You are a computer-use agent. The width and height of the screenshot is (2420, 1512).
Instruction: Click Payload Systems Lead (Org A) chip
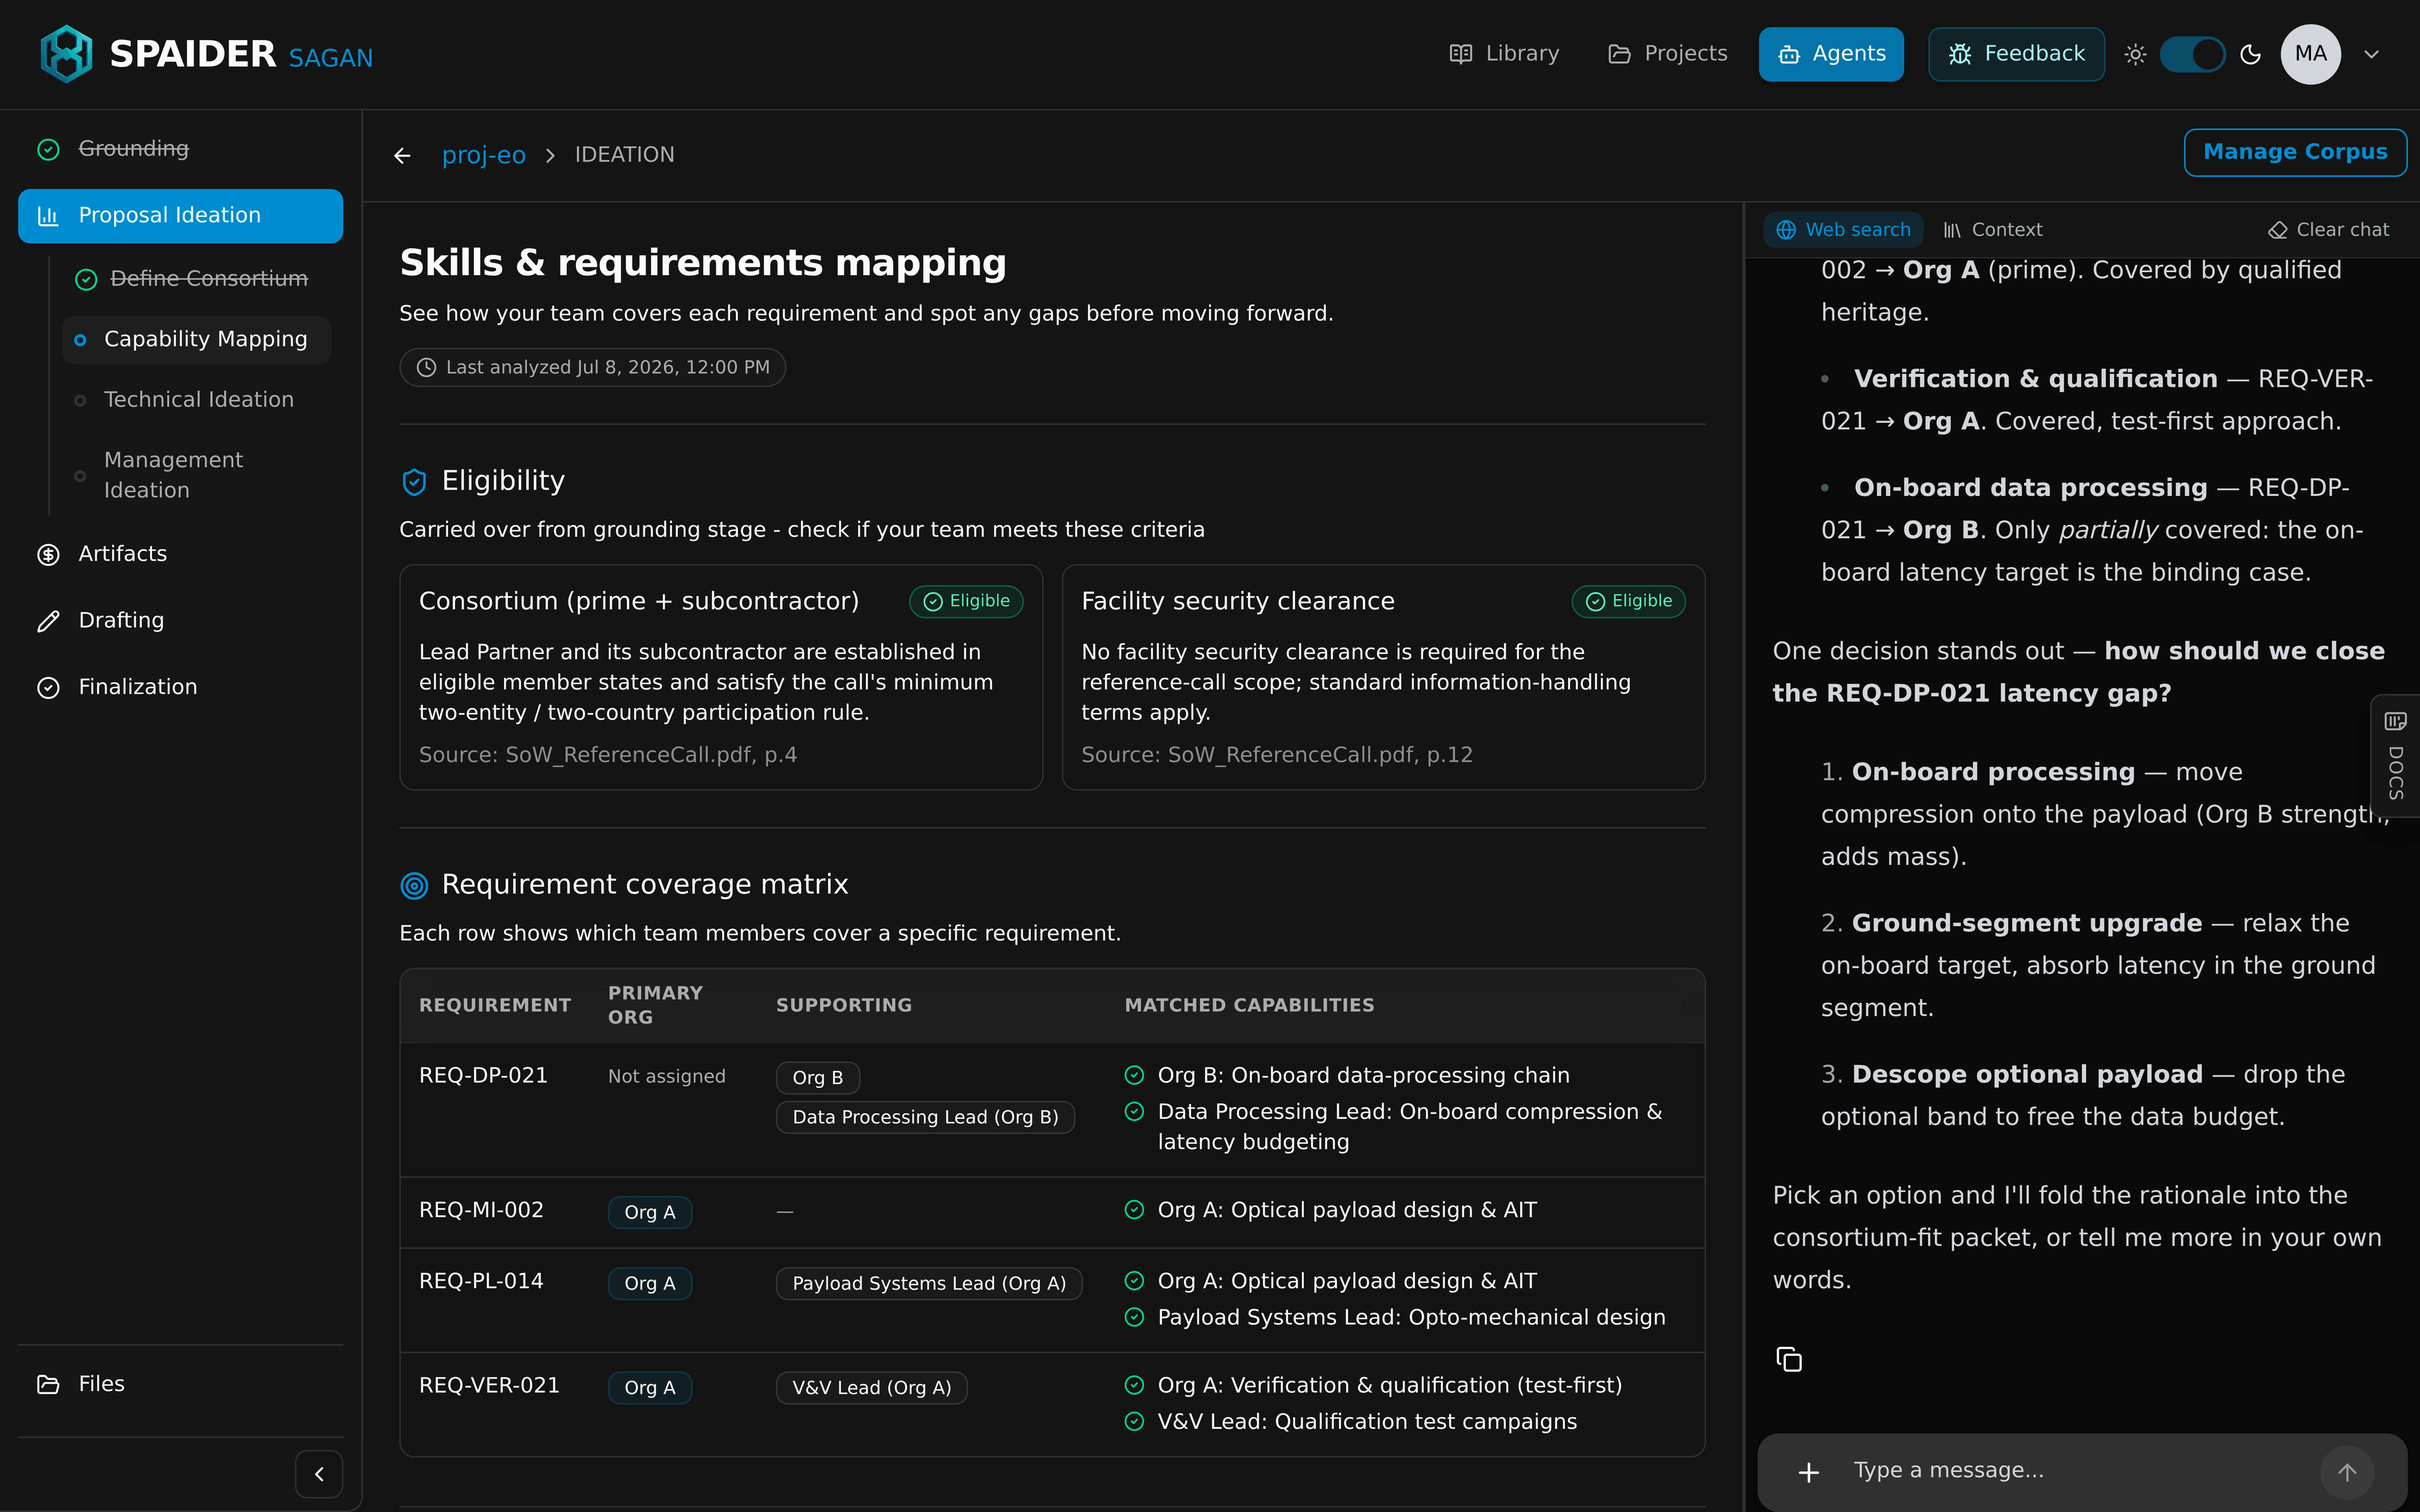click(929, 1283)
